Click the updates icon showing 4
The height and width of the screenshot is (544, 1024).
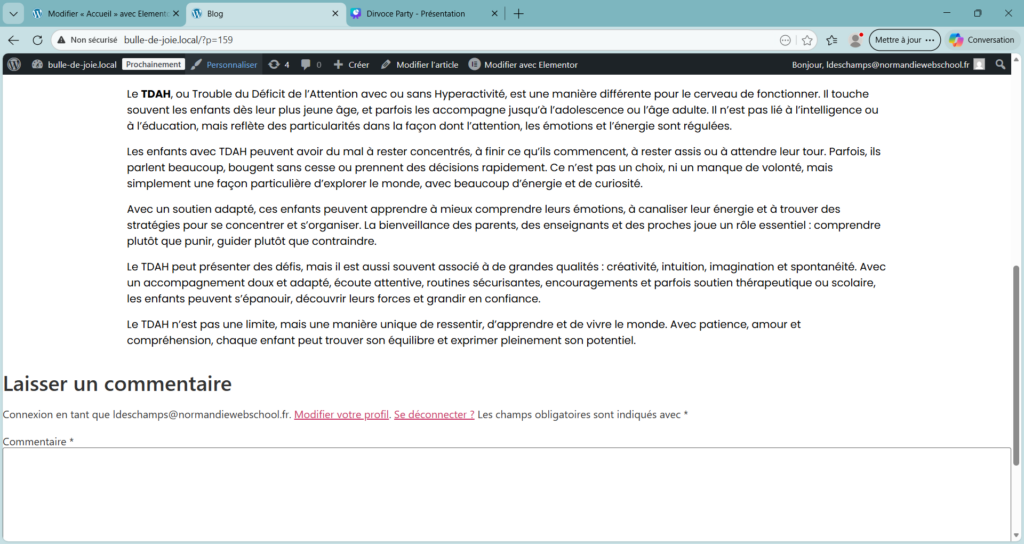tap(279, 64)
